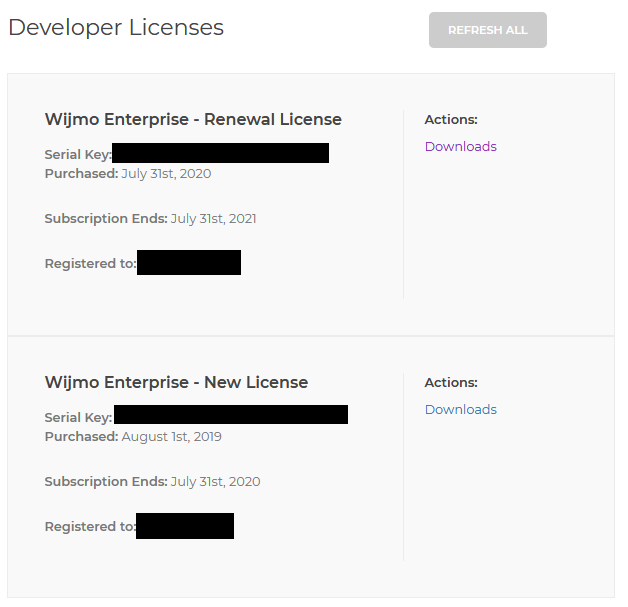This screenshot has height=607, width=628.
Task: Click 'Subscription Ends:' label in Renewal License
Action: tap(106, 219)
